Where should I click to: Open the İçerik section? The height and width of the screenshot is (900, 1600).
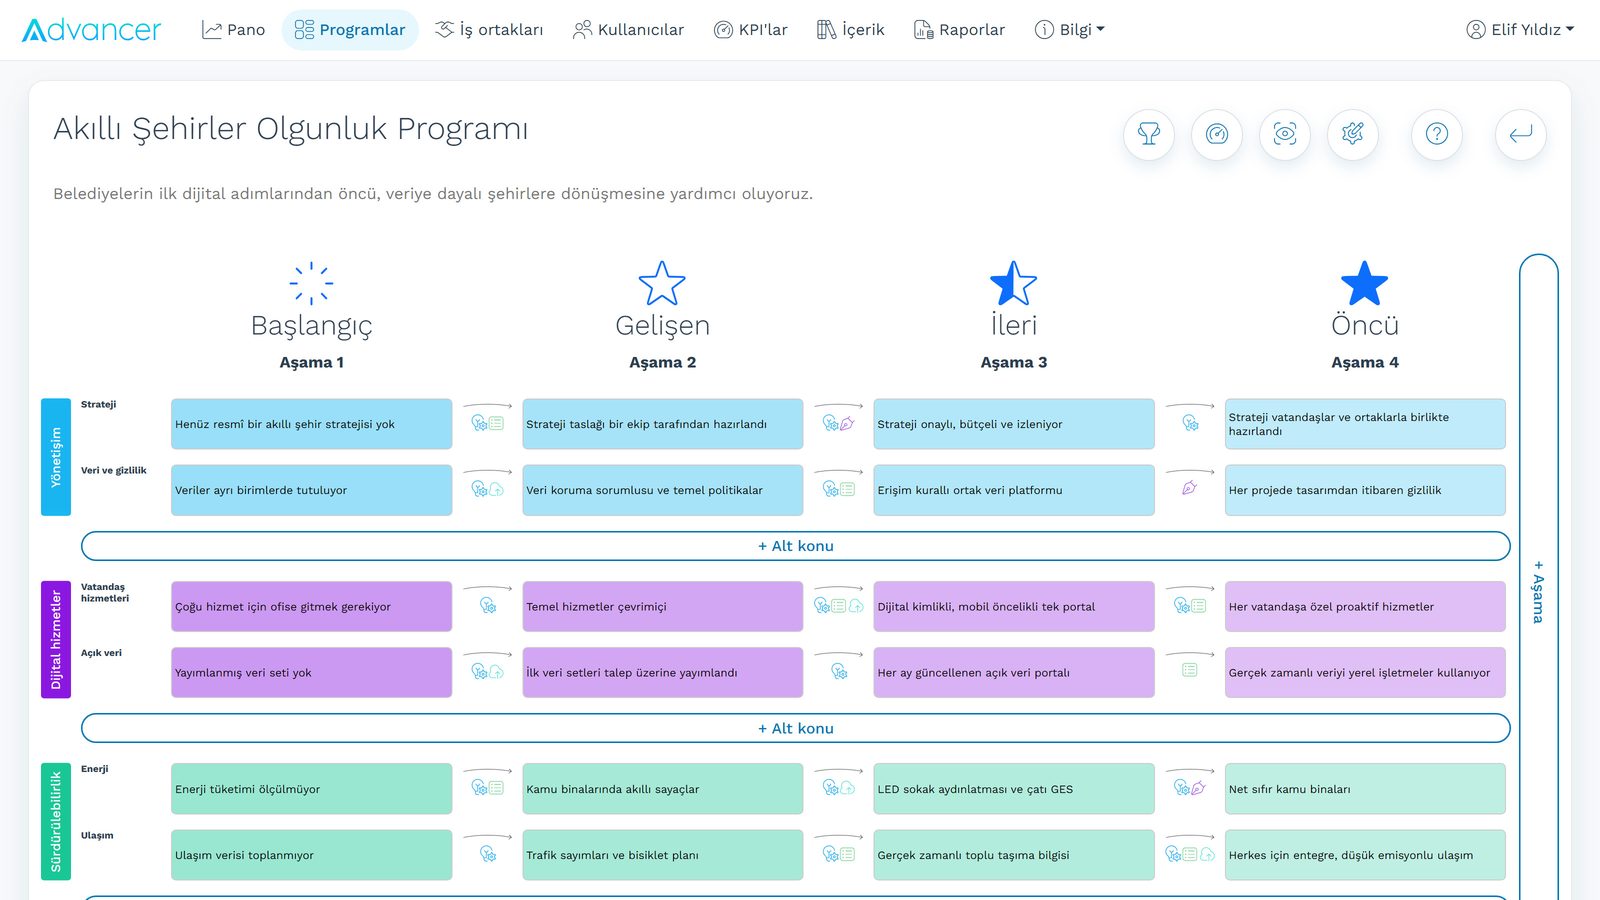tap(851, 30)
